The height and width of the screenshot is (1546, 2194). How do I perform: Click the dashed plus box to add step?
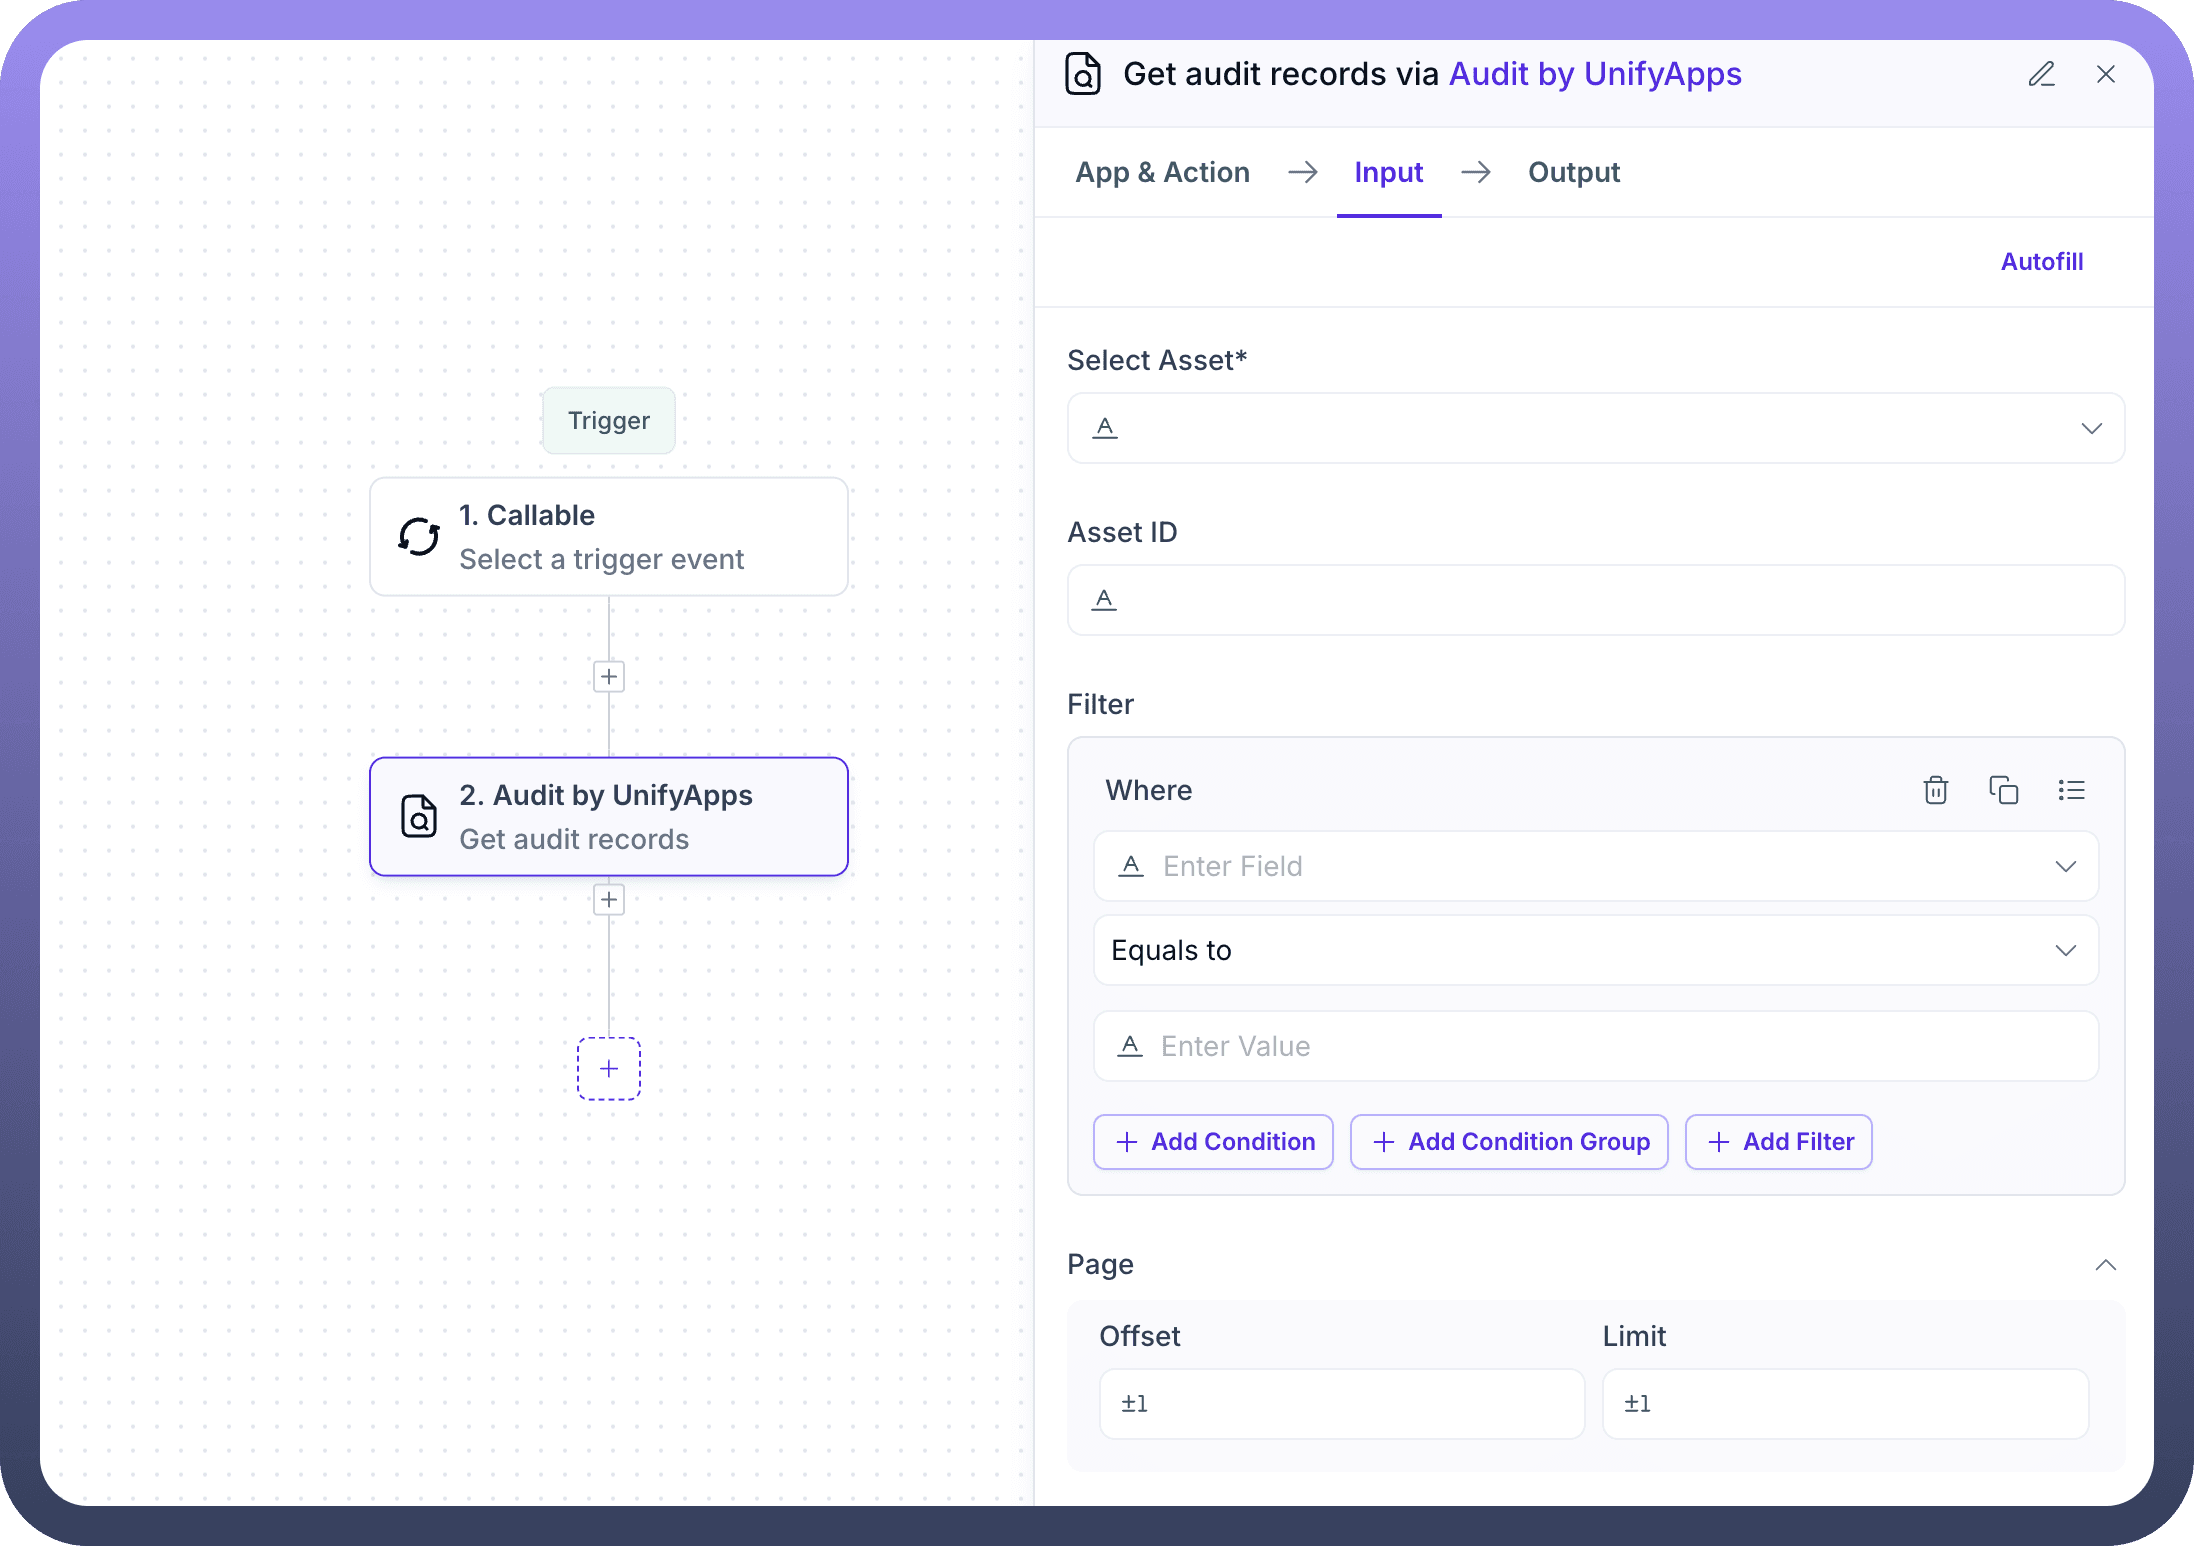point(609,1069)
